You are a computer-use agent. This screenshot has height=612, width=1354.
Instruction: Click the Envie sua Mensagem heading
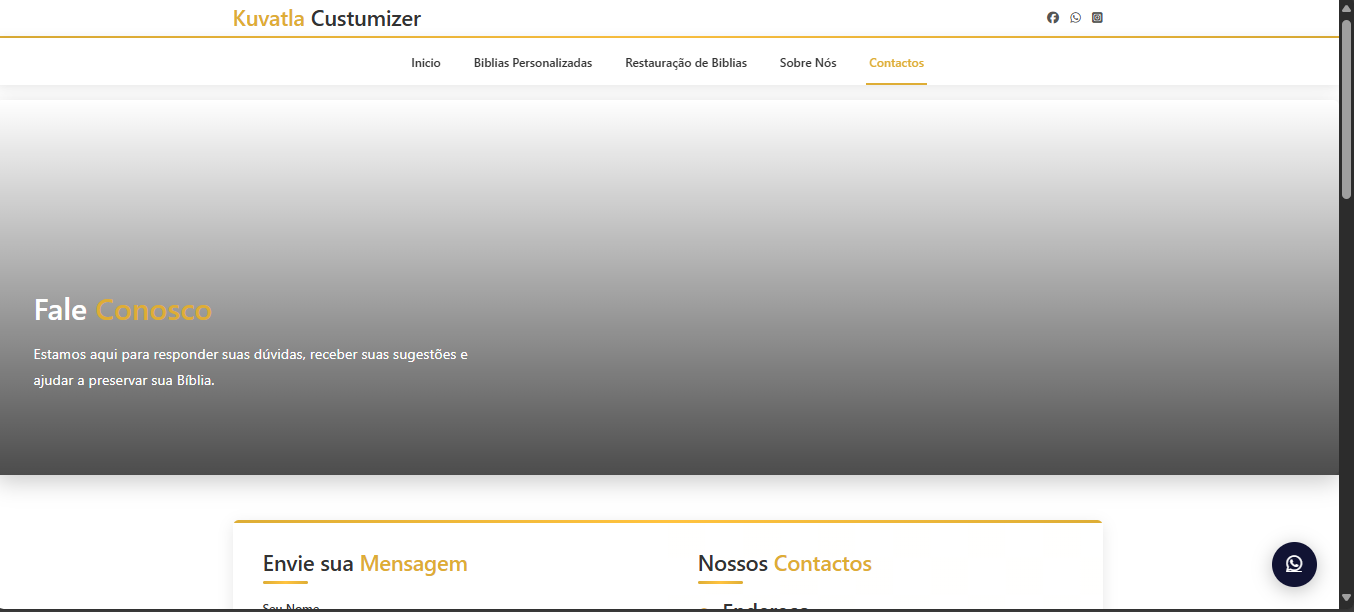[365, 564]
